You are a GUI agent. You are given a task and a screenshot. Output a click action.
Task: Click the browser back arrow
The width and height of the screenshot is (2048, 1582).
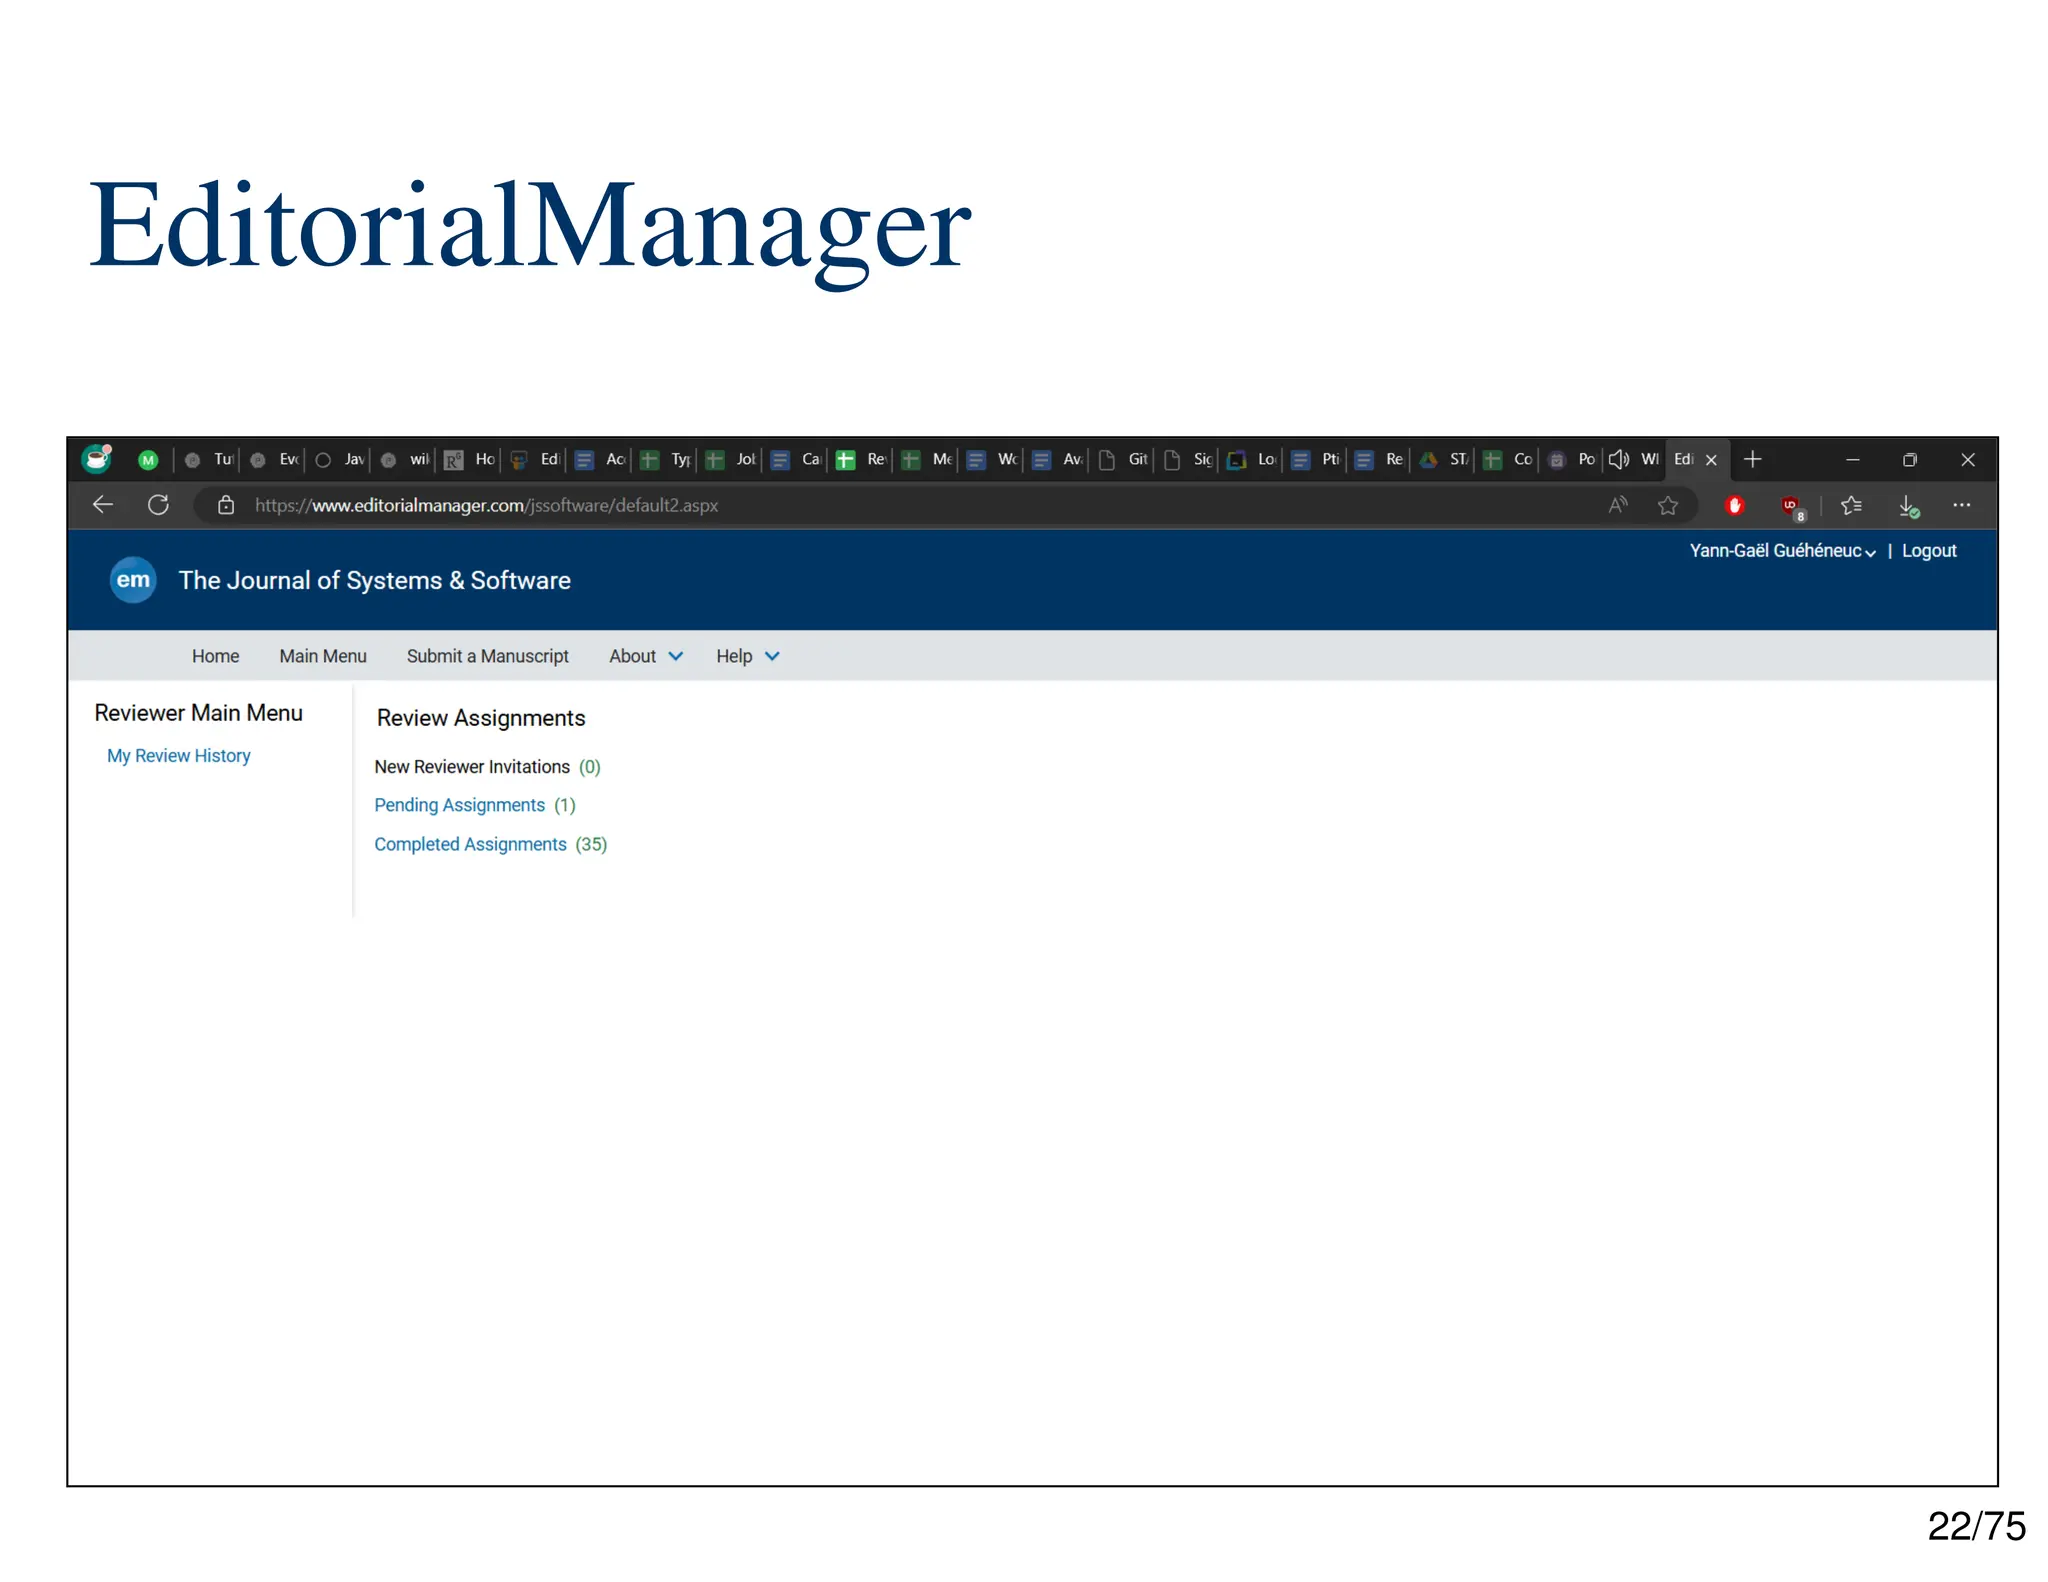point(103,505)
